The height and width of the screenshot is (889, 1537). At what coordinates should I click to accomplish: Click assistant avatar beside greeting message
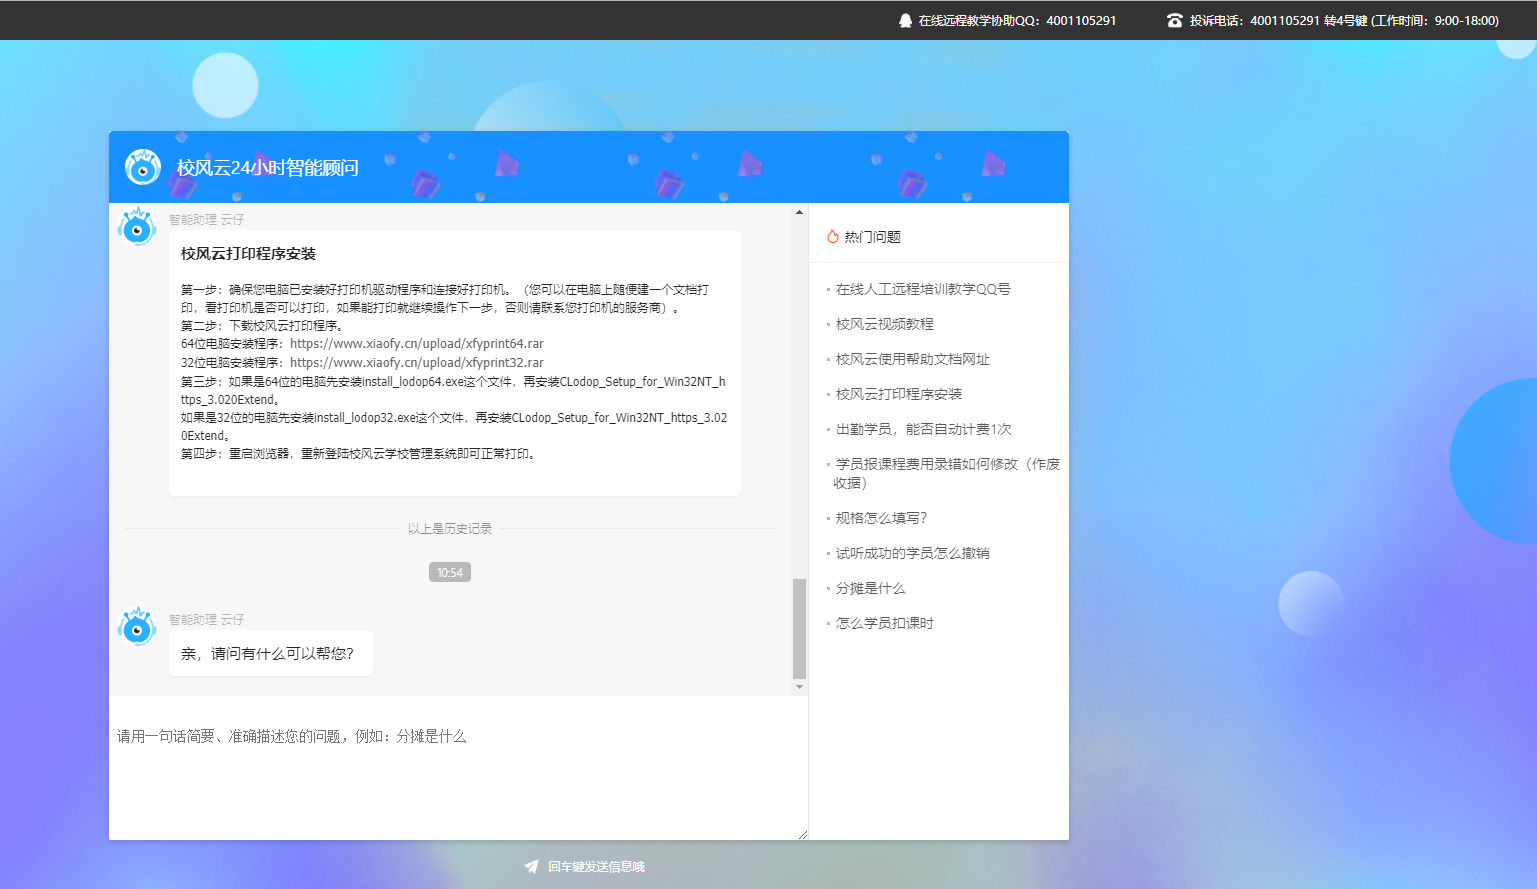click(137, 627)
